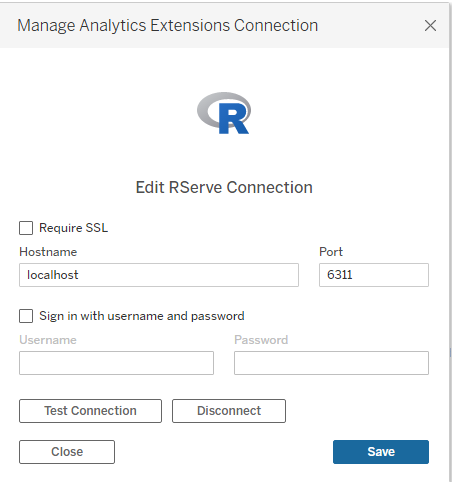Viewport: 452px width, 482px height.
Task: Enable the Require SSL checkbox
Action: 26,228
